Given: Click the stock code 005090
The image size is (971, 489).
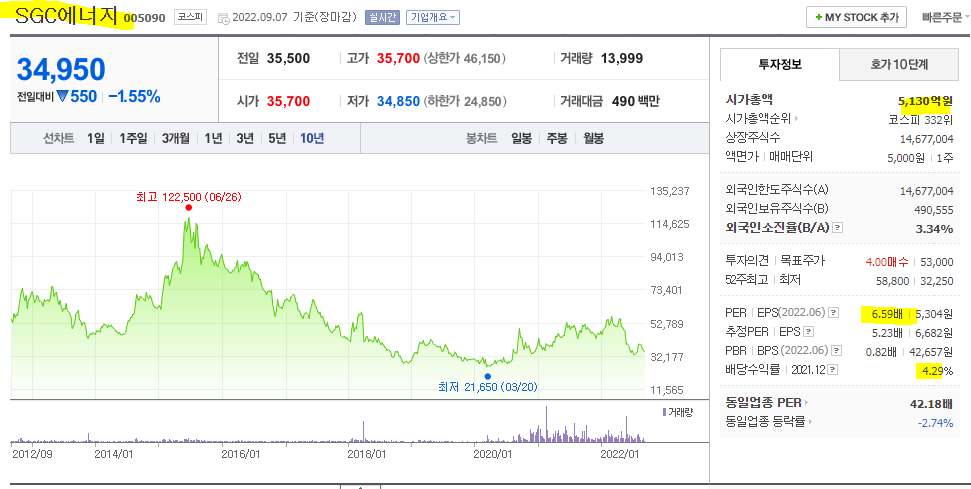Looking at the screenshot, I should [x=145, y=18].
